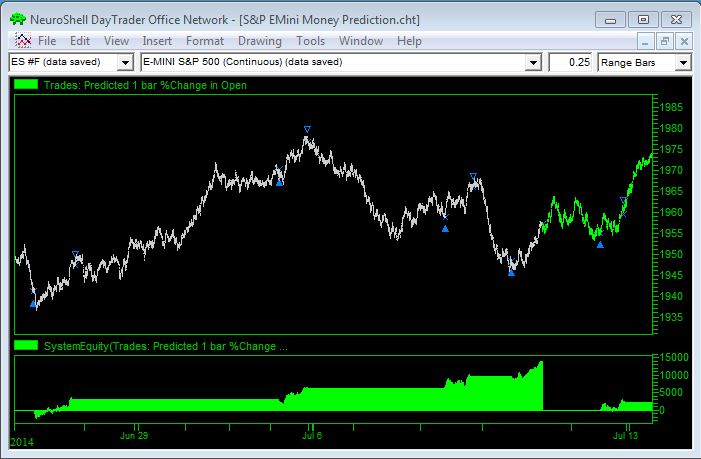
Task: Select the Trades: Predicted 1 bar %Change label
Action: click(x=145, y=85)
